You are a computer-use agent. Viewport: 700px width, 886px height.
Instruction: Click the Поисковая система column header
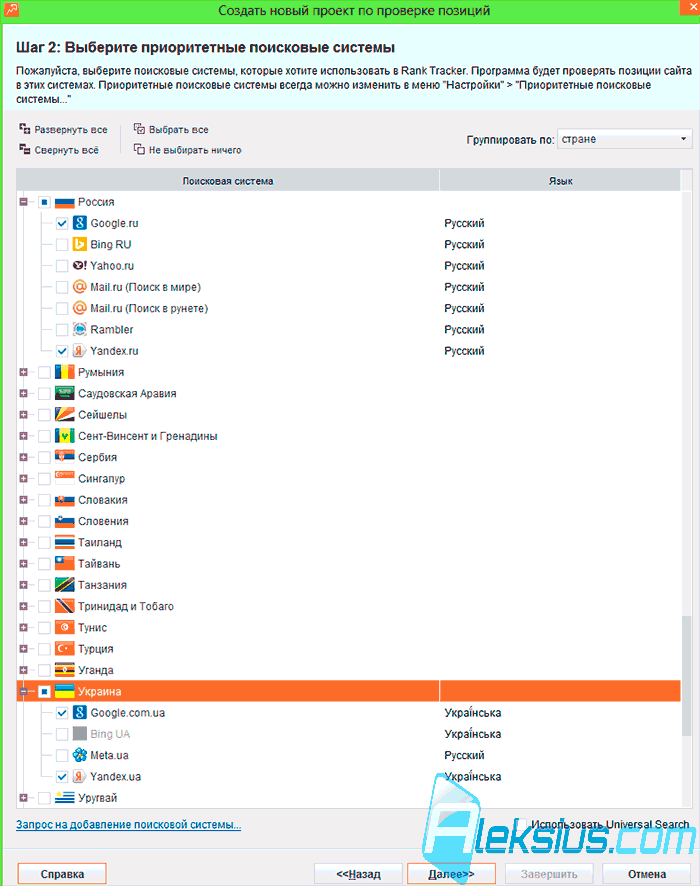(x=228, y=181)
